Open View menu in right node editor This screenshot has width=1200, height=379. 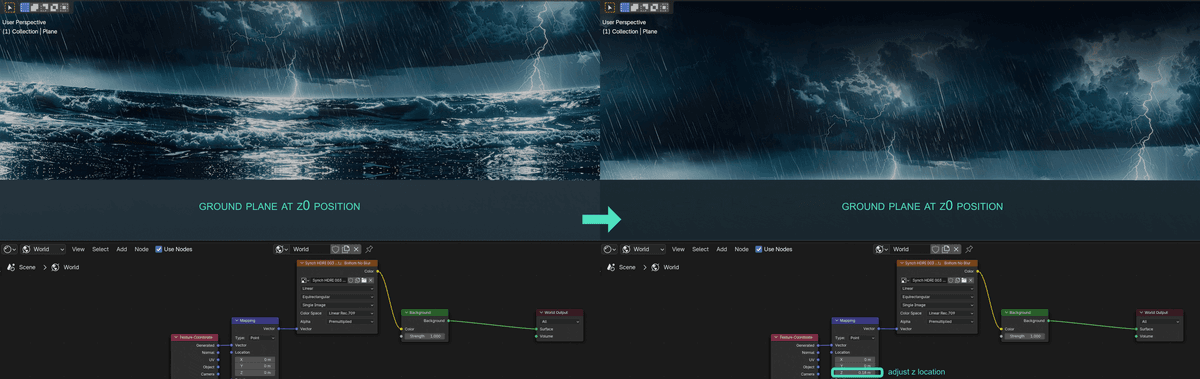tap(678, 249)
